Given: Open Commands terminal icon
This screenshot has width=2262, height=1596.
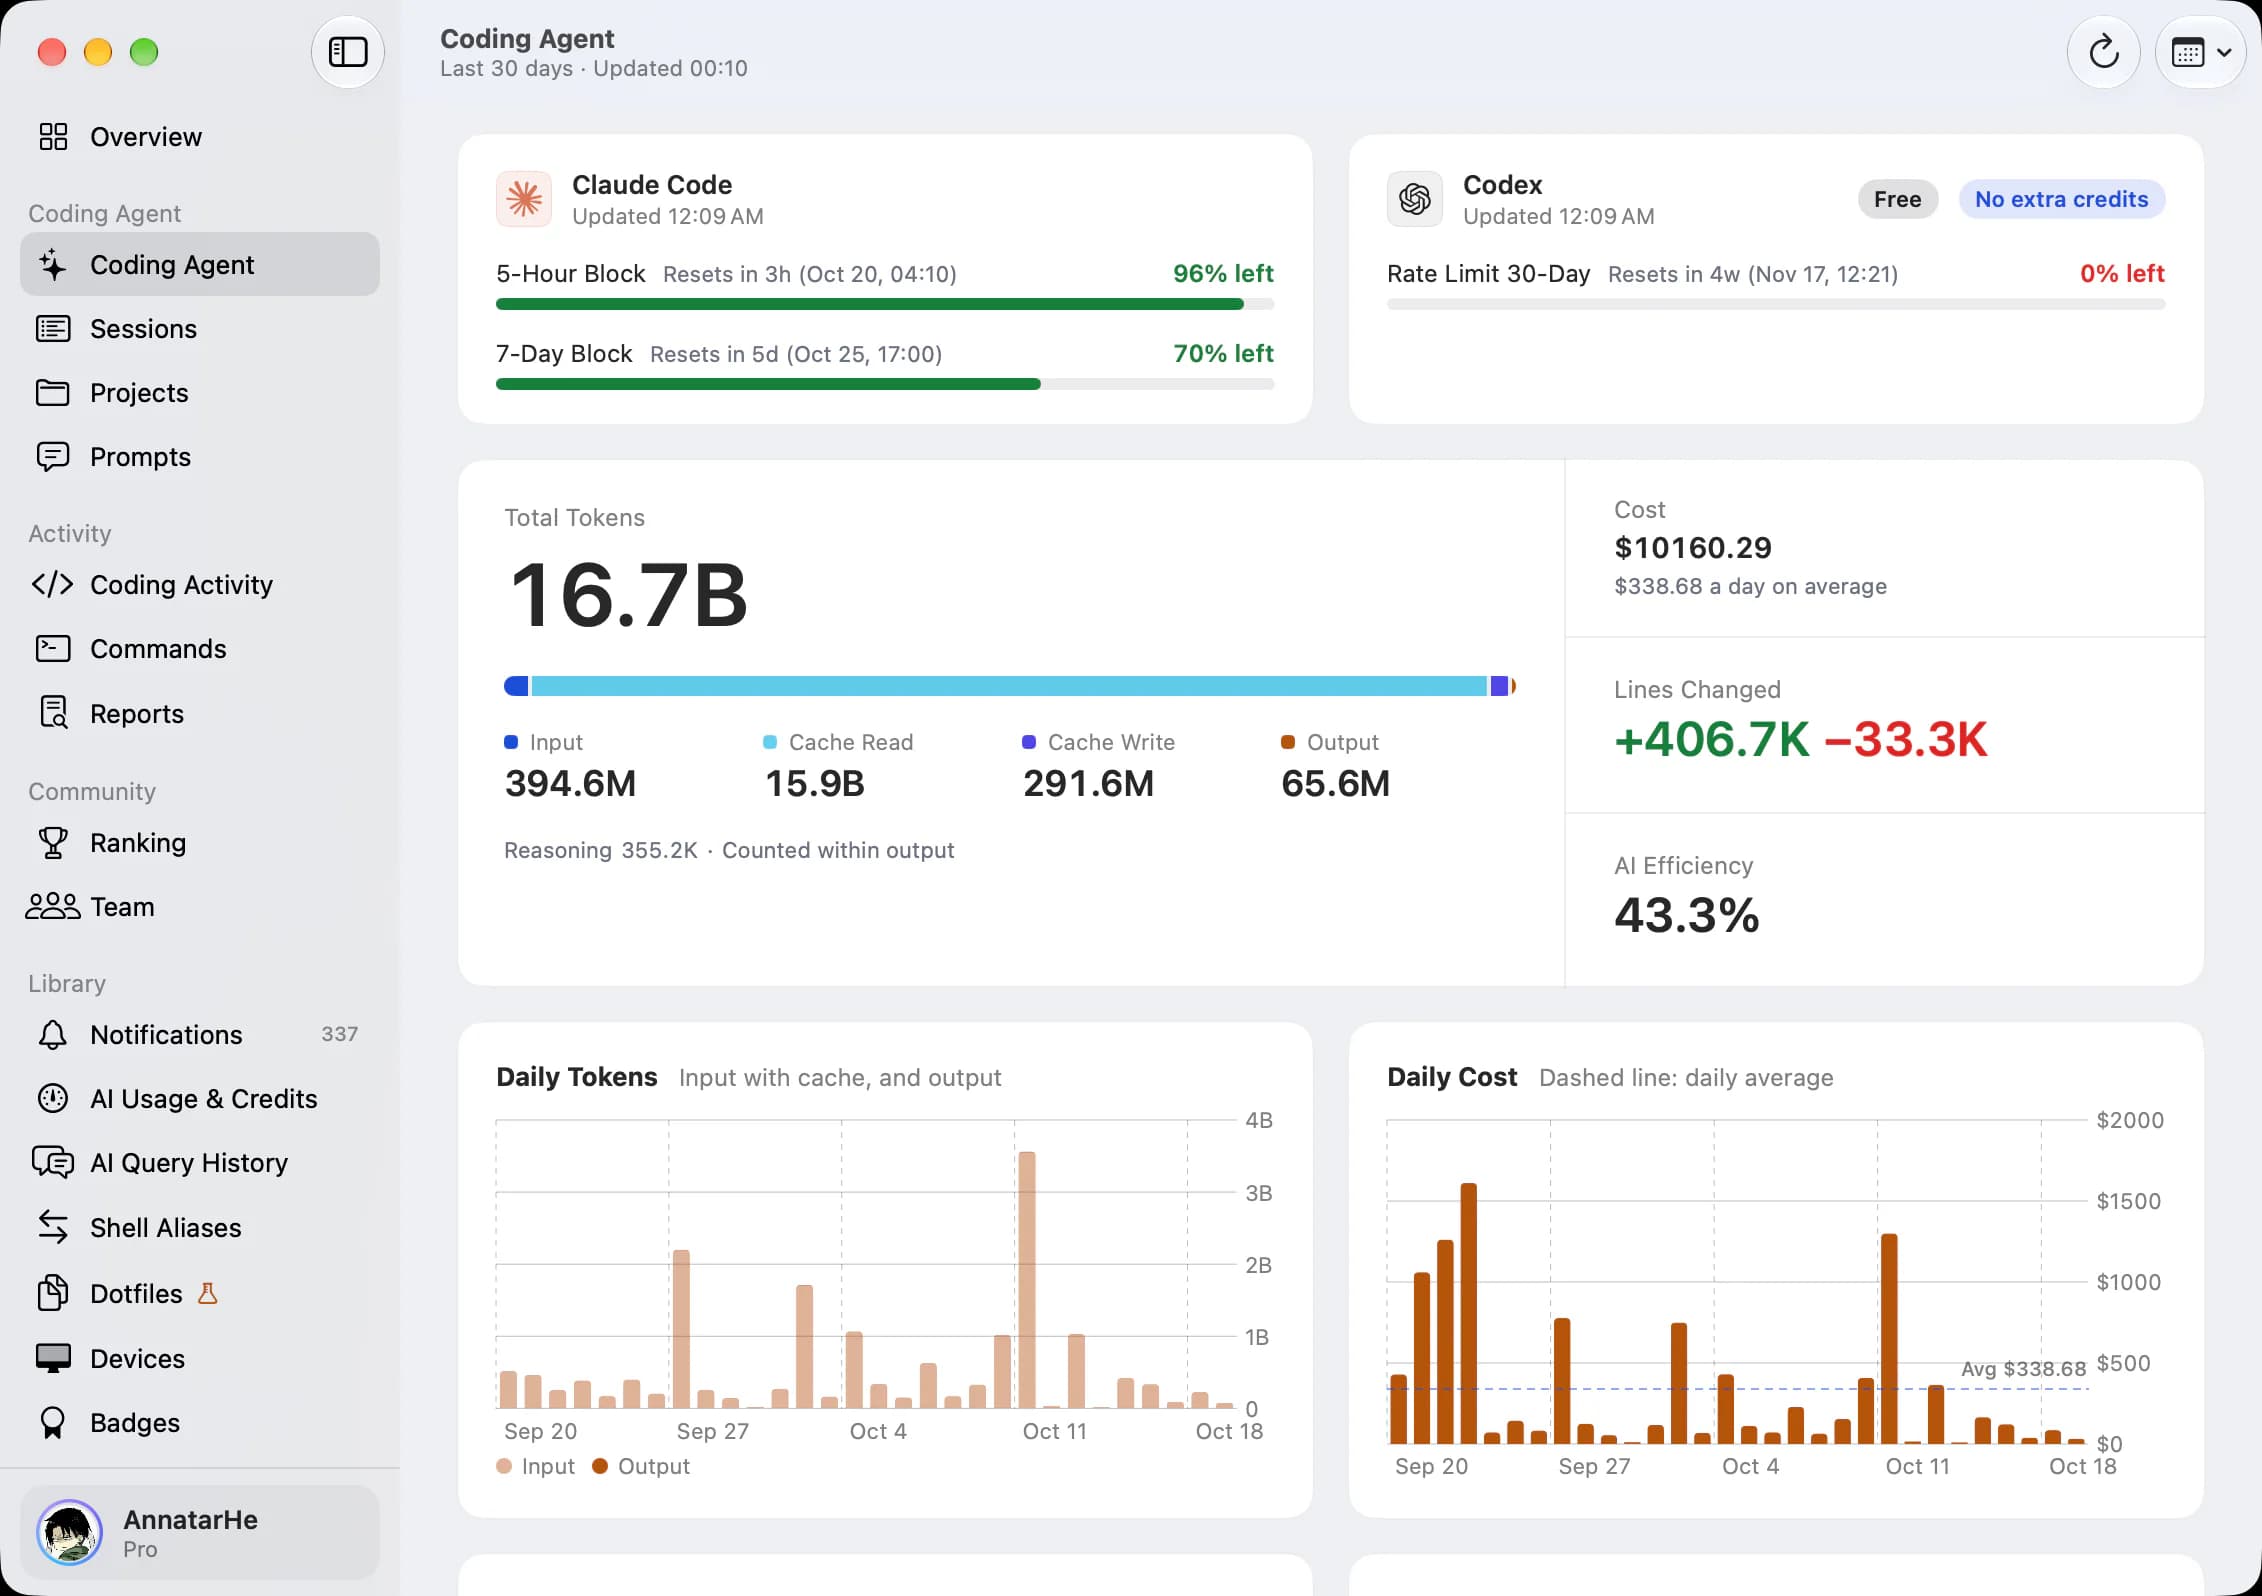Looking at the screenshot, I should point(53,648).
